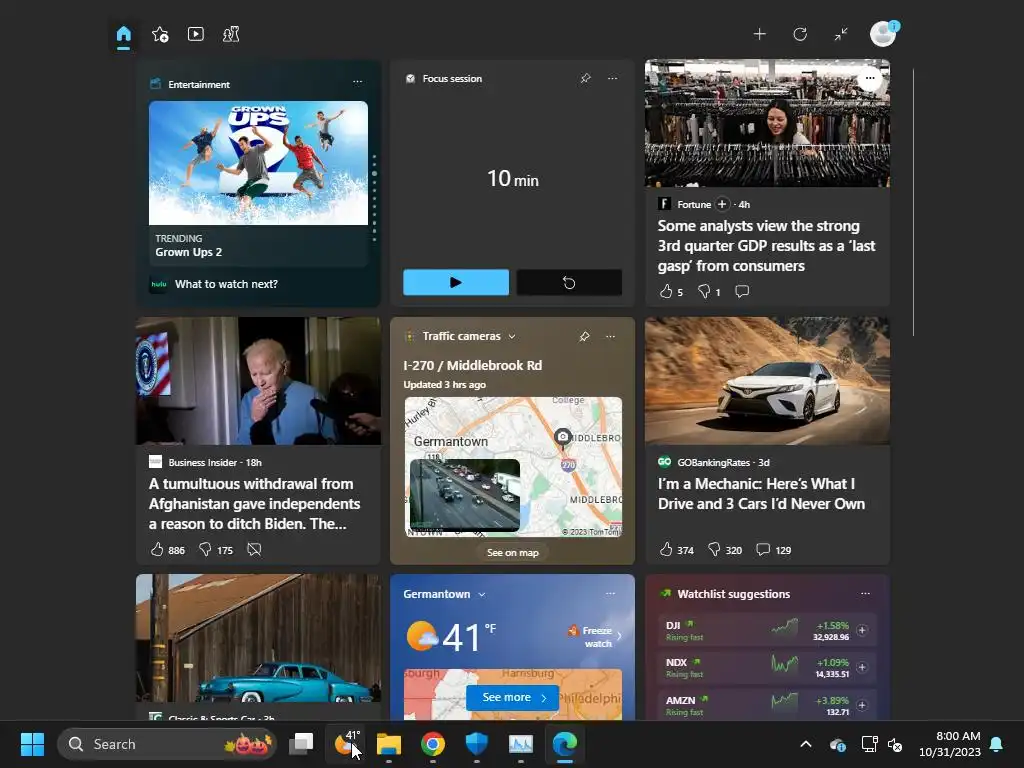Launch Google Chrome from the taskbar
1024x768 pixels.
[x=432, y=744]
